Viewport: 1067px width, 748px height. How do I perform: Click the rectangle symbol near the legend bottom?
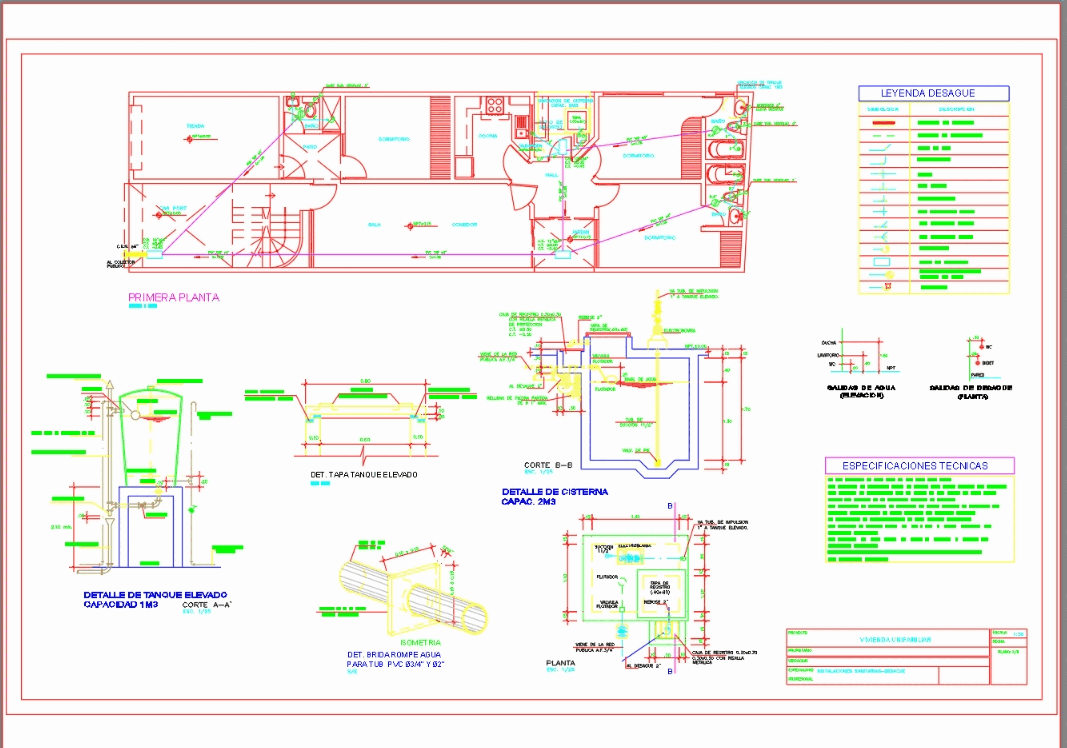coord(880,260)
